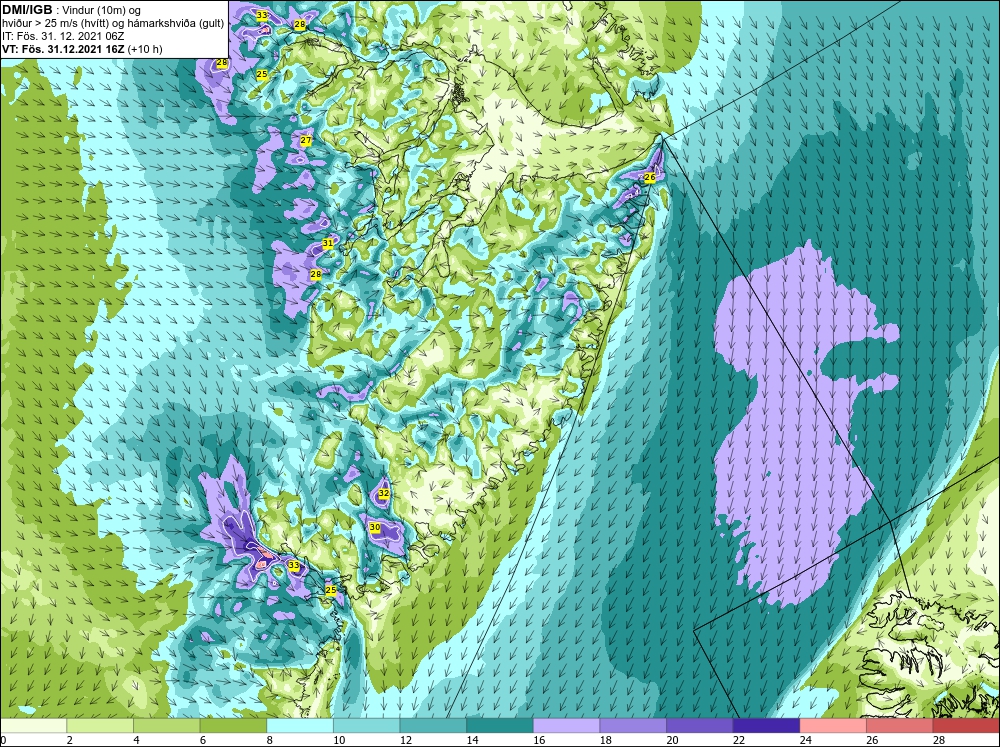Image resolution: width=1000 pixels, height=747 pixels.
Task: Pick the 8–10 m/s light cyan legend swatch
Action: pyautogui.click(x=300, y=725)
